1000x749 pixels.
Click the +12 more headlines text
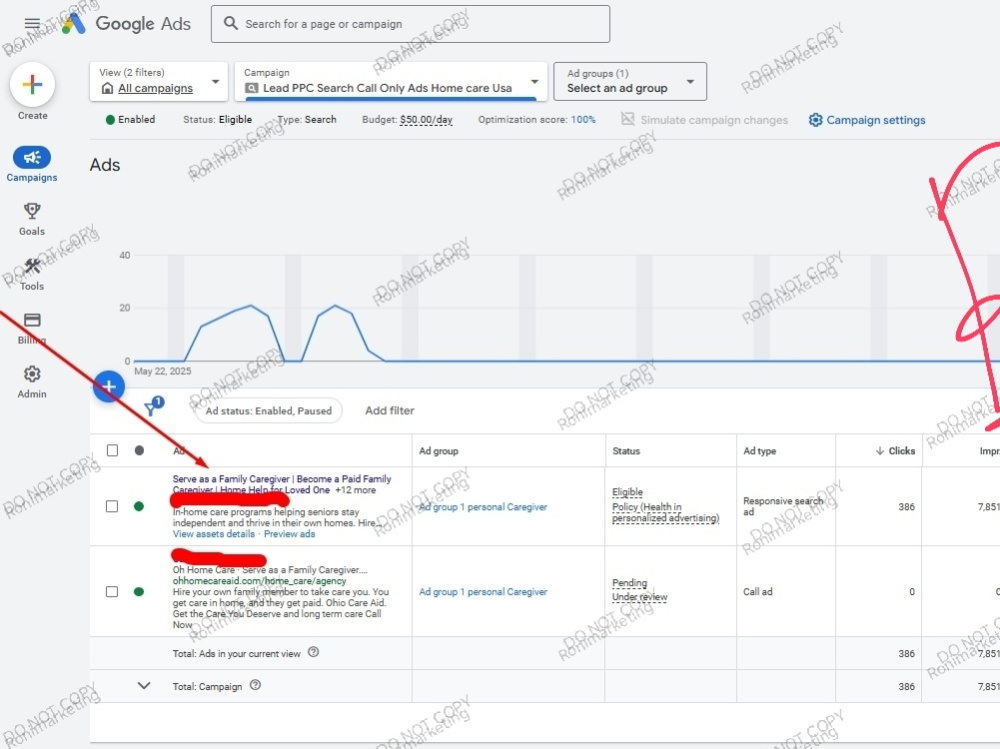click(x=355, y=490)
